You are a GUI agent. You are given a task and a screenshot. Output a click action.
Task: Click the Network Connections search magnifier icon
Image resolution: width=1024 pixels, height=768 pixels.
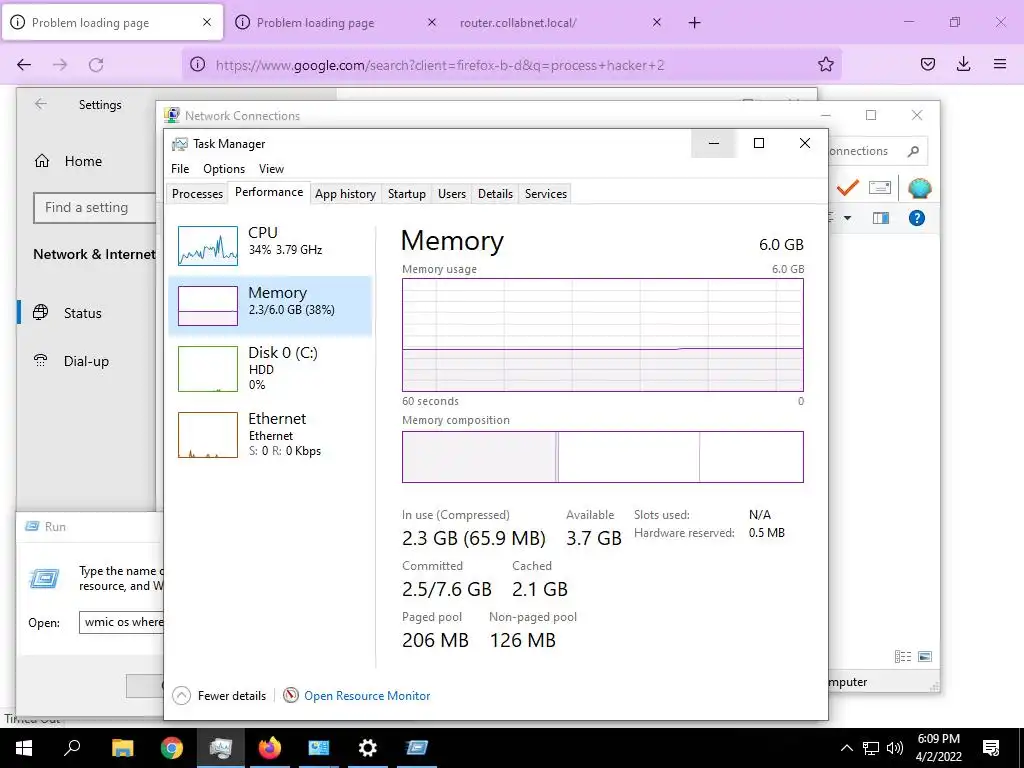coord(914,152)
